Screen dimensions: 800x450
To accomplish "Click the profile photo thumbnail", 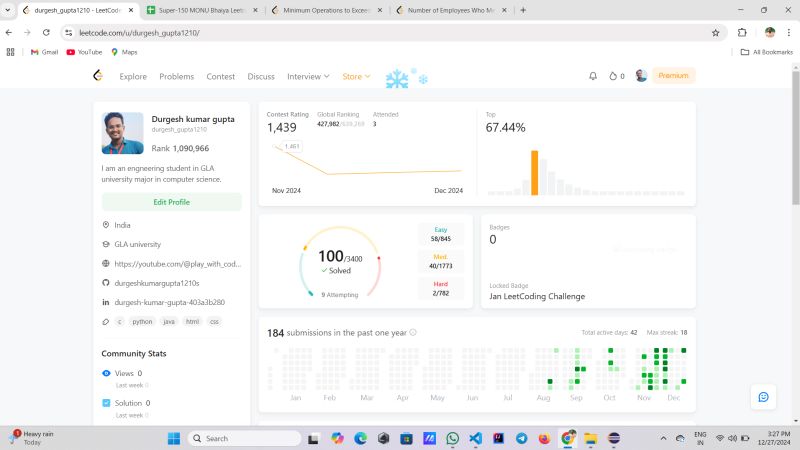I will tap(122, 133).
